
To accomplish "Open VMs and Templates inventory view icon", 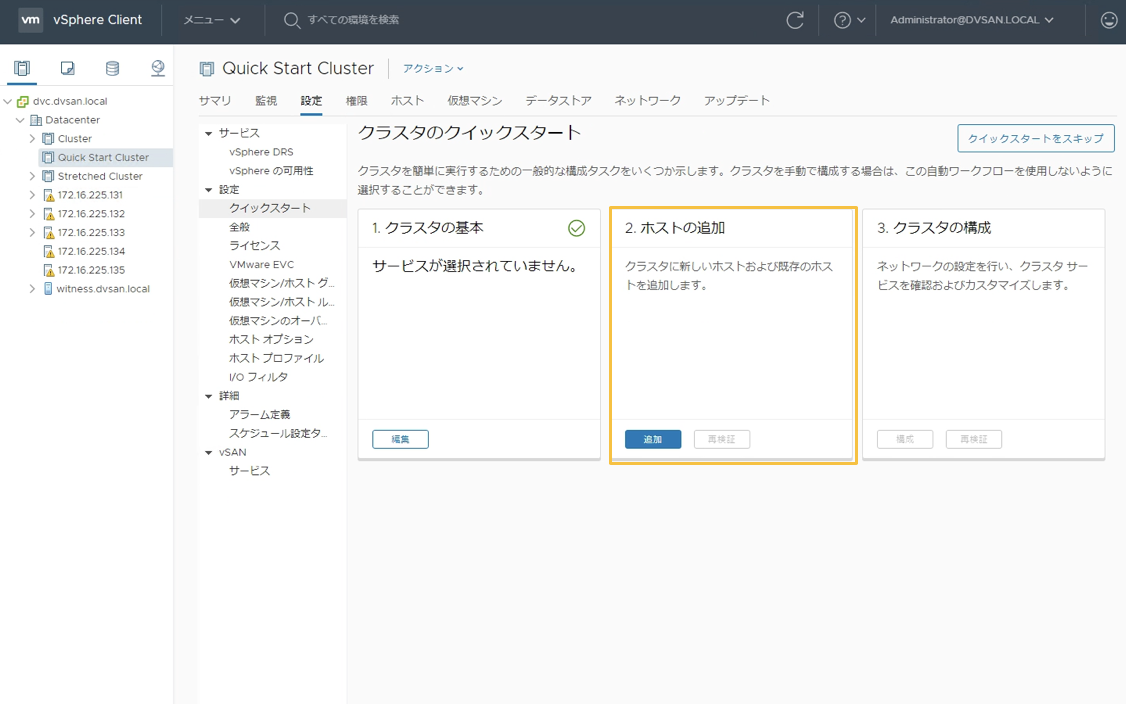I will click(68, 68).
